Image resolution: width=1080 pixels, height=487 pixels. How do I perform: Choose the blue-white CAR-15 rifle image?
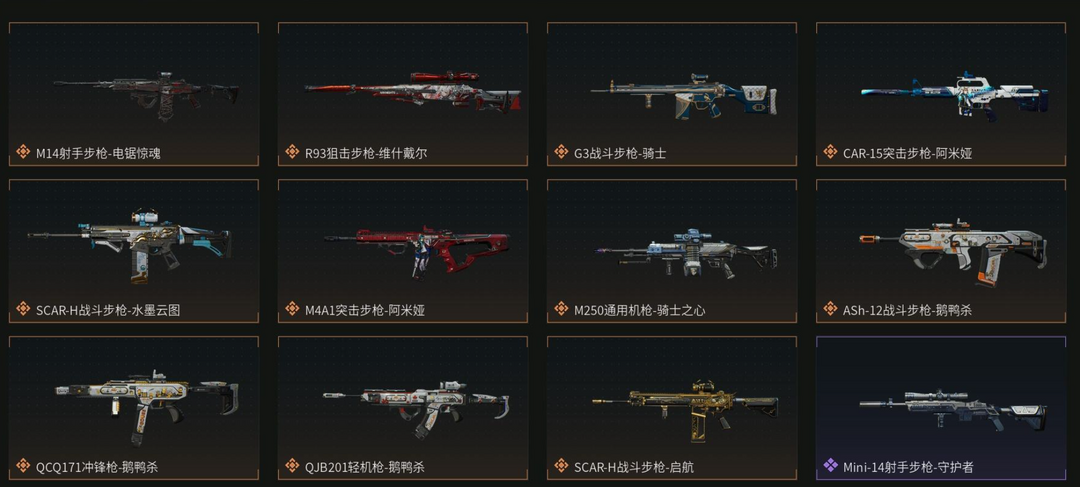[x=955, y=96]
